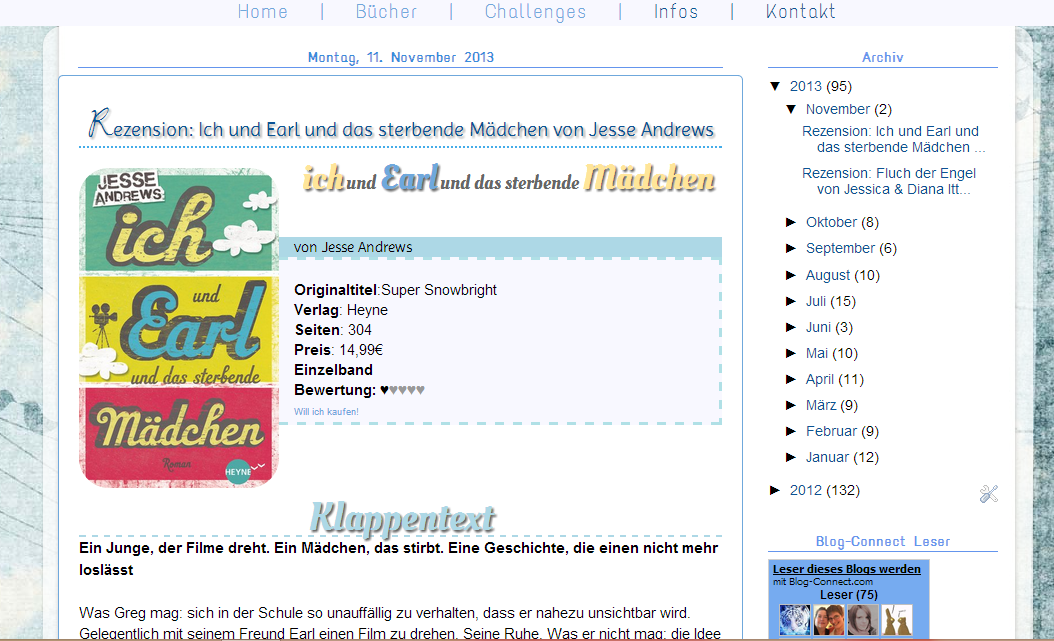The height and width of the screenshot is (641, 1054).
Task: Open the Home navigation item
Action: point(262,11)
